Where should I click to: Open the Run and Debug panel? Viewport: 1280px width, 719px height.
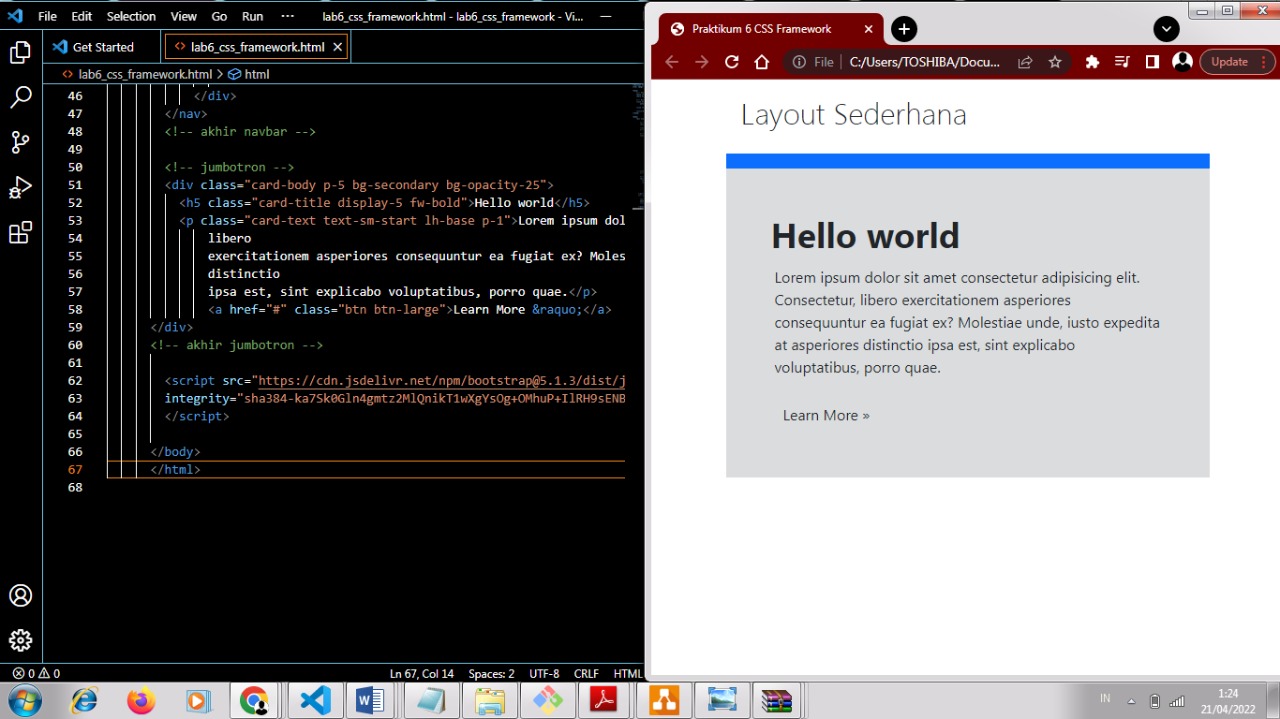(x=20, y=187)
